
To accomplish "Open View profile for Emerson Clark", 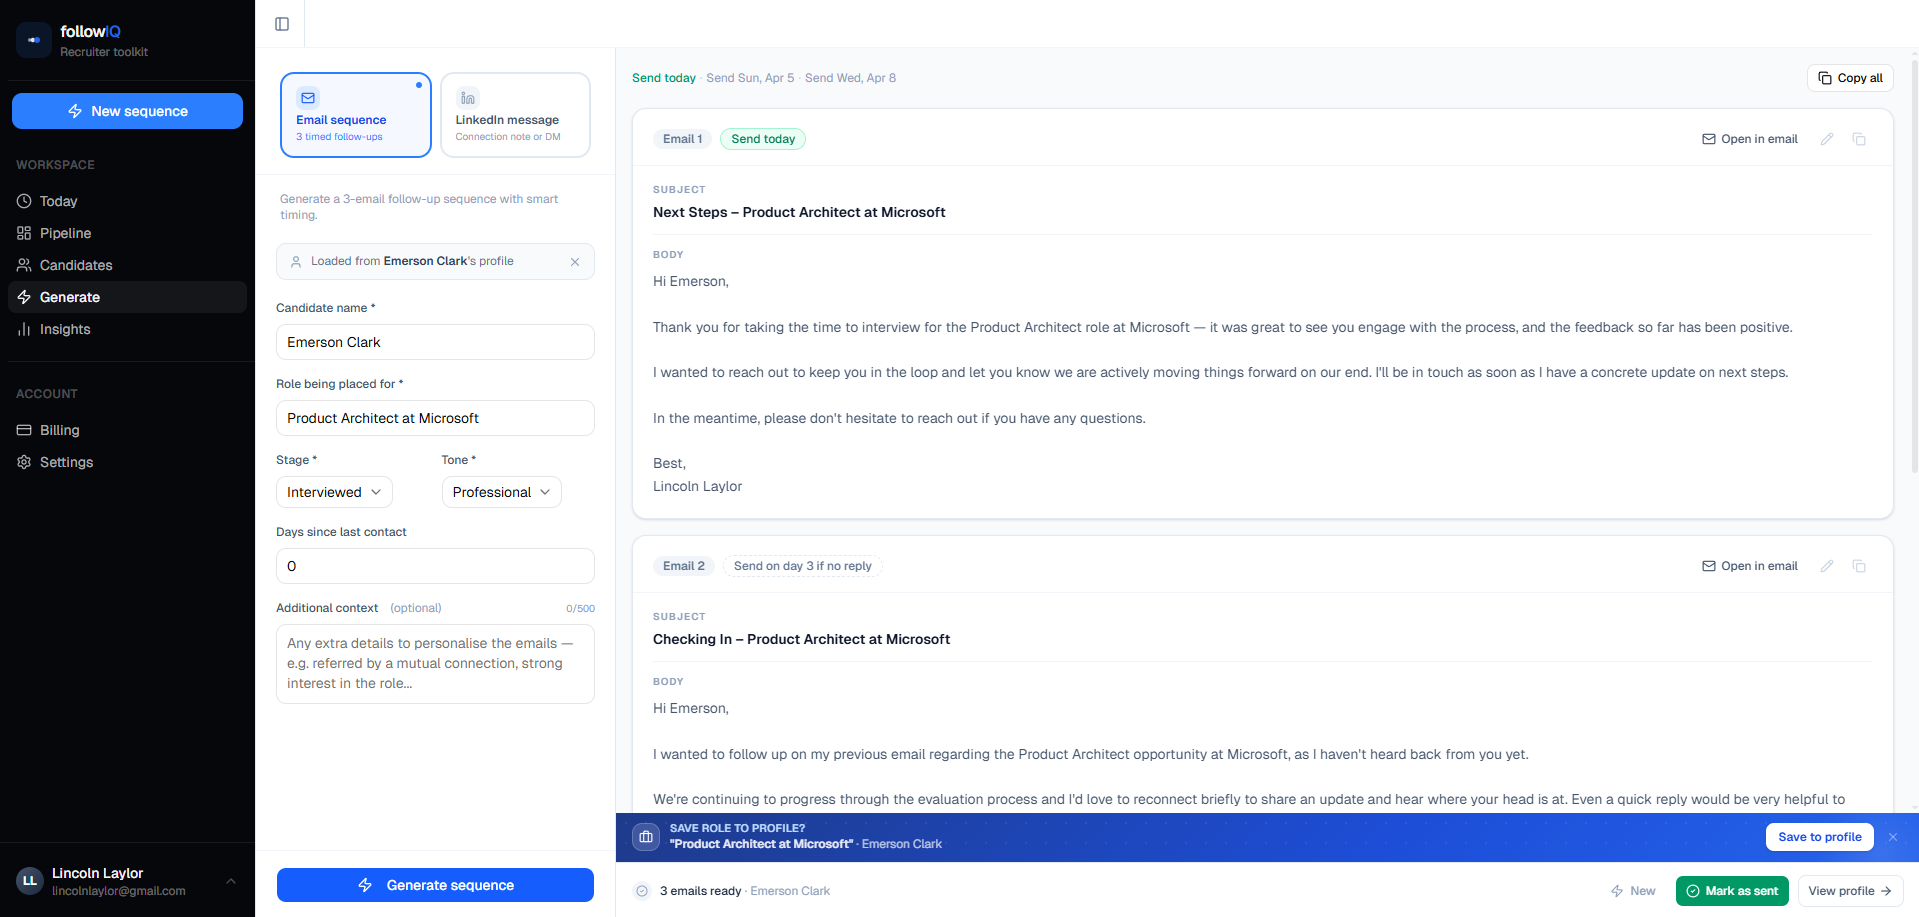I will click(x=1850, y=891).
